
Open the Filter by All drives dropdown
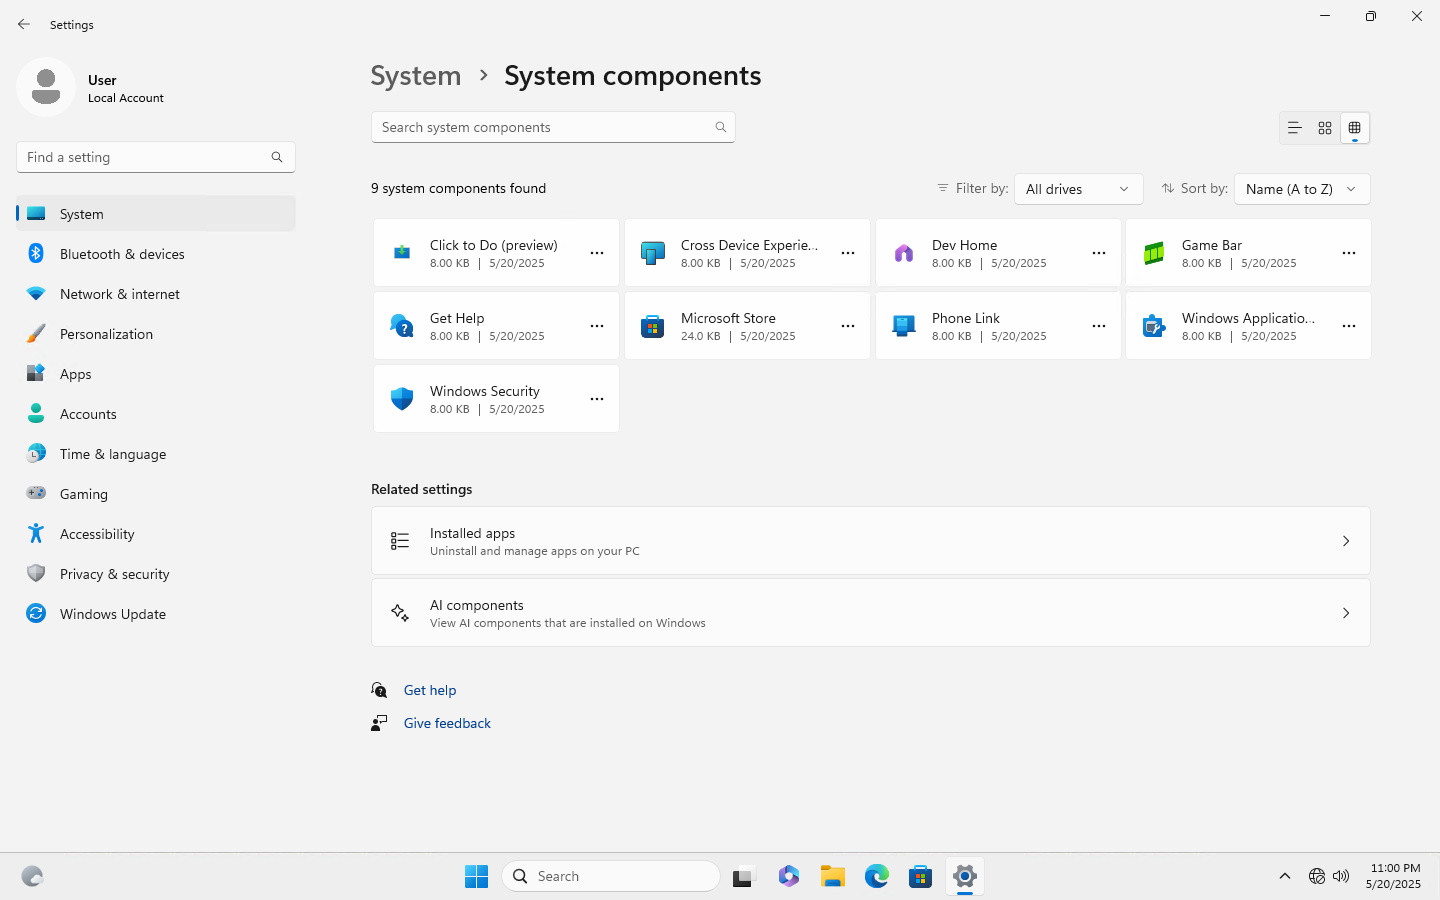(1078, 189)
